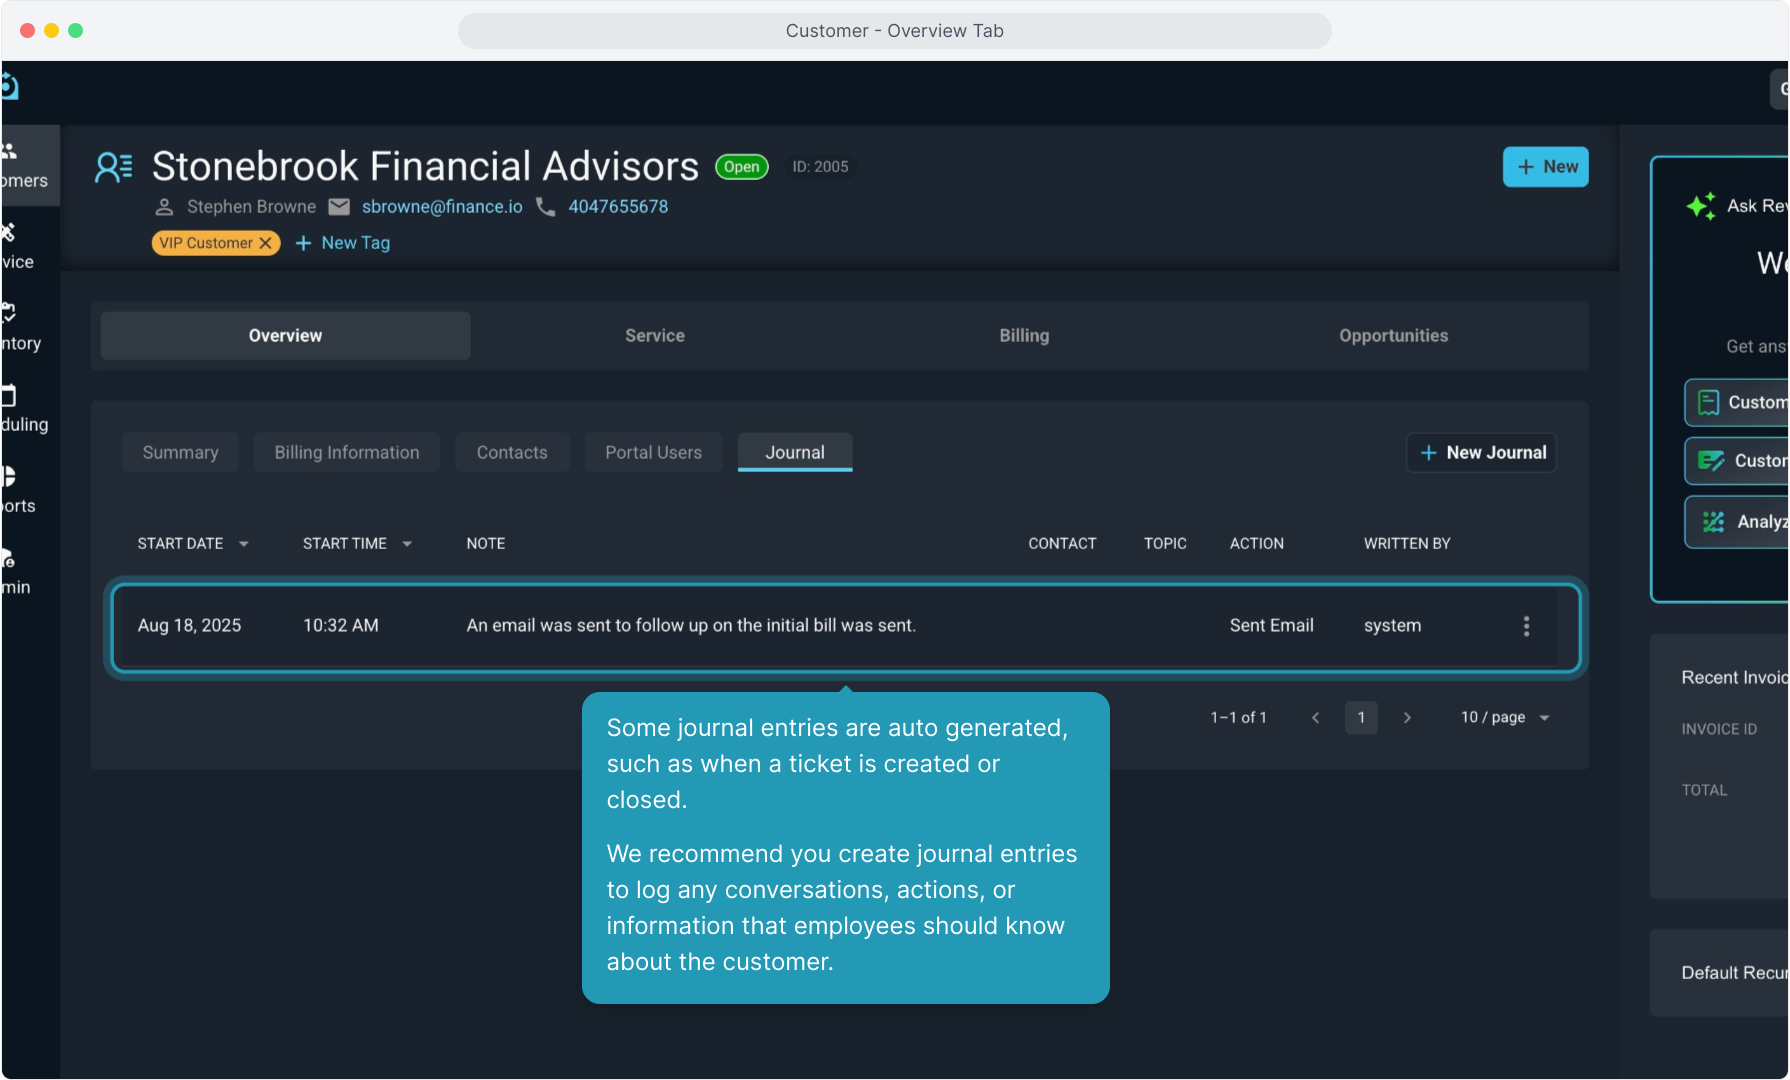This screenshot has height=1080, width=1790.
Task: Open the Portal Users sub-tab
Action: click(654, 453)
